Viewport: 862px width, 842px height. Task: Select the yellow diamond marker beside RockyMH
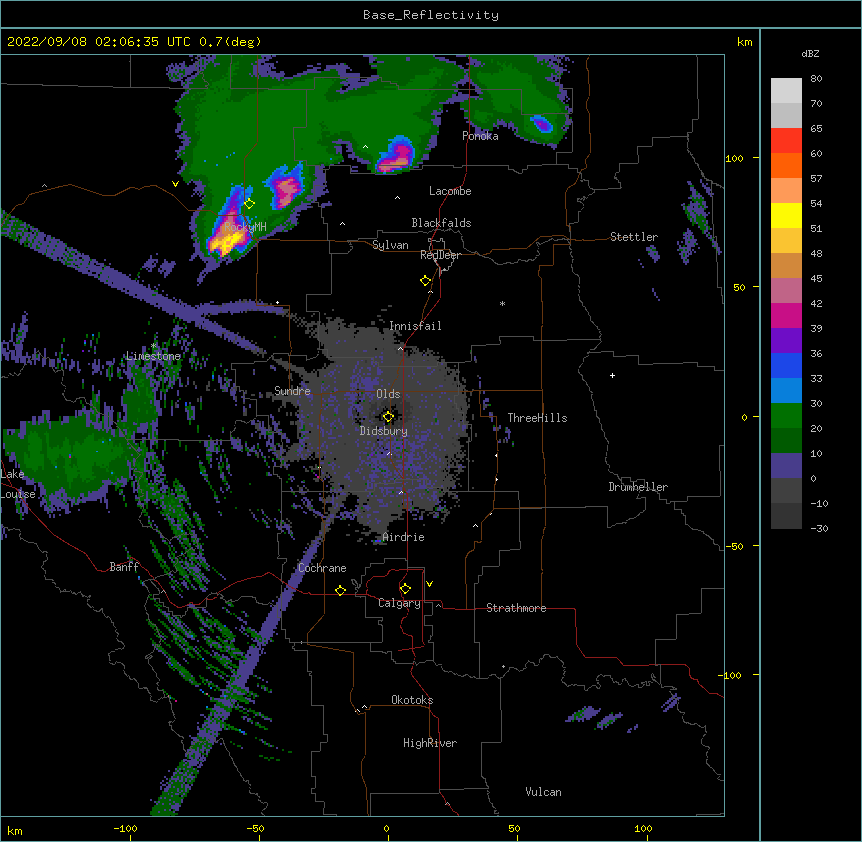249,204
